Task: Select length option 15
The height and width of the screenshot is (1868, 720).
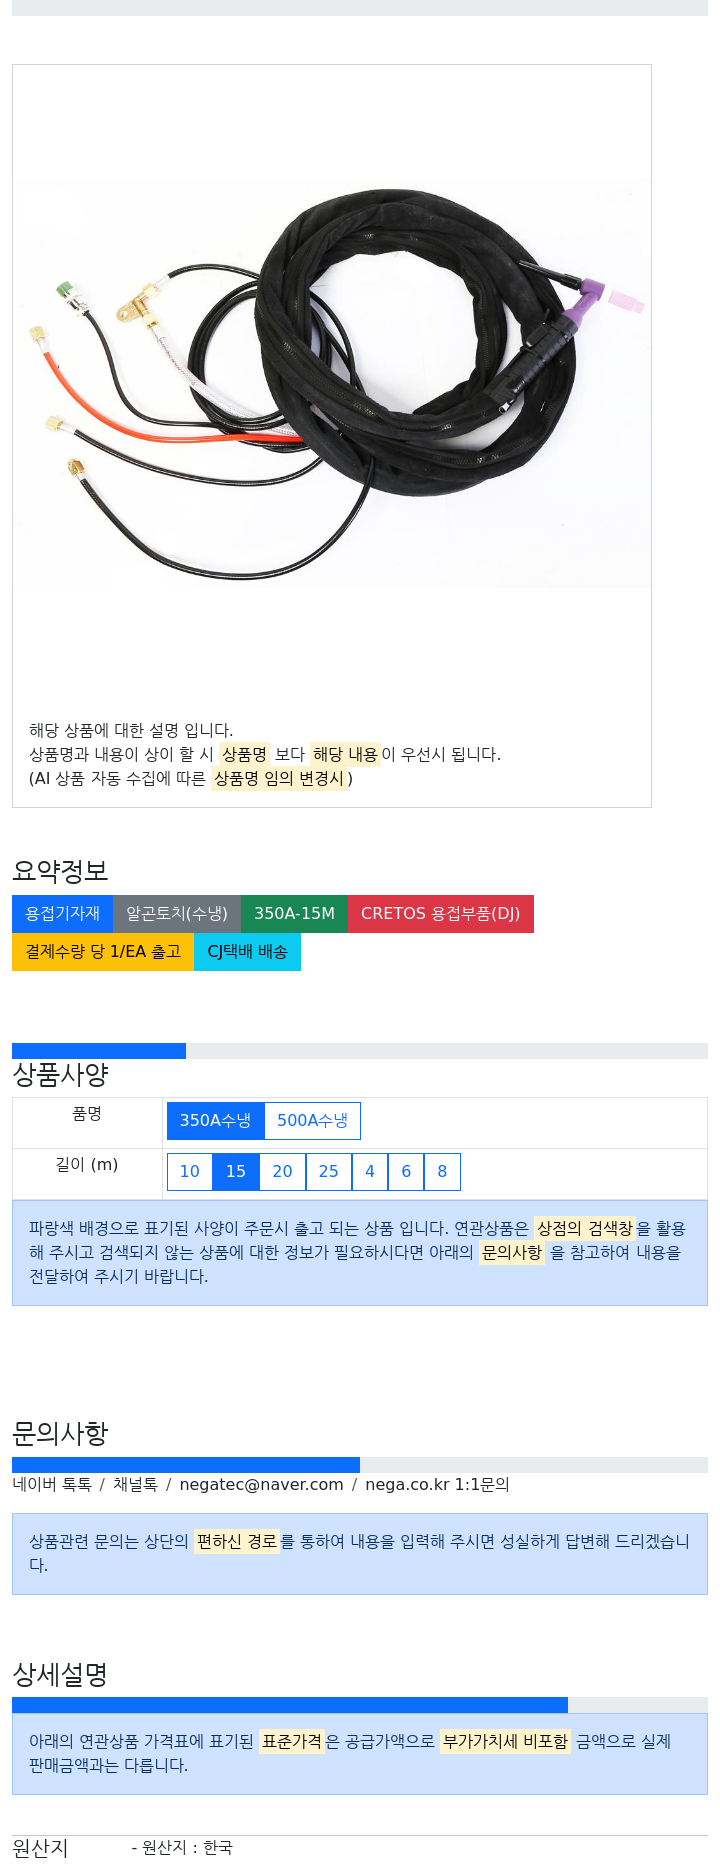Action: coord(236,1172)
